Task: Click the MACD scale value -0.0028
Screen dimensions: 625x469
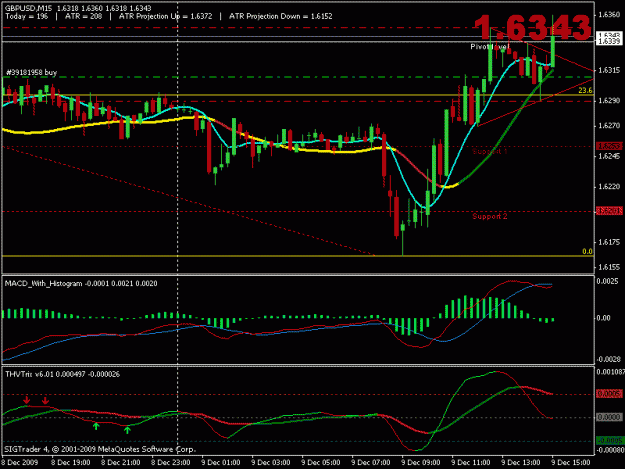Action: click(x=608, y=359)
